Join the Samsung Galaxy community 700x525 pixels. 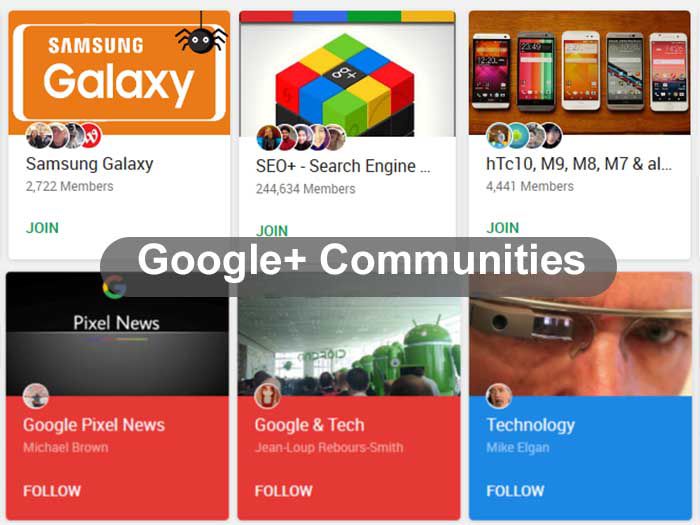(42, 228)
